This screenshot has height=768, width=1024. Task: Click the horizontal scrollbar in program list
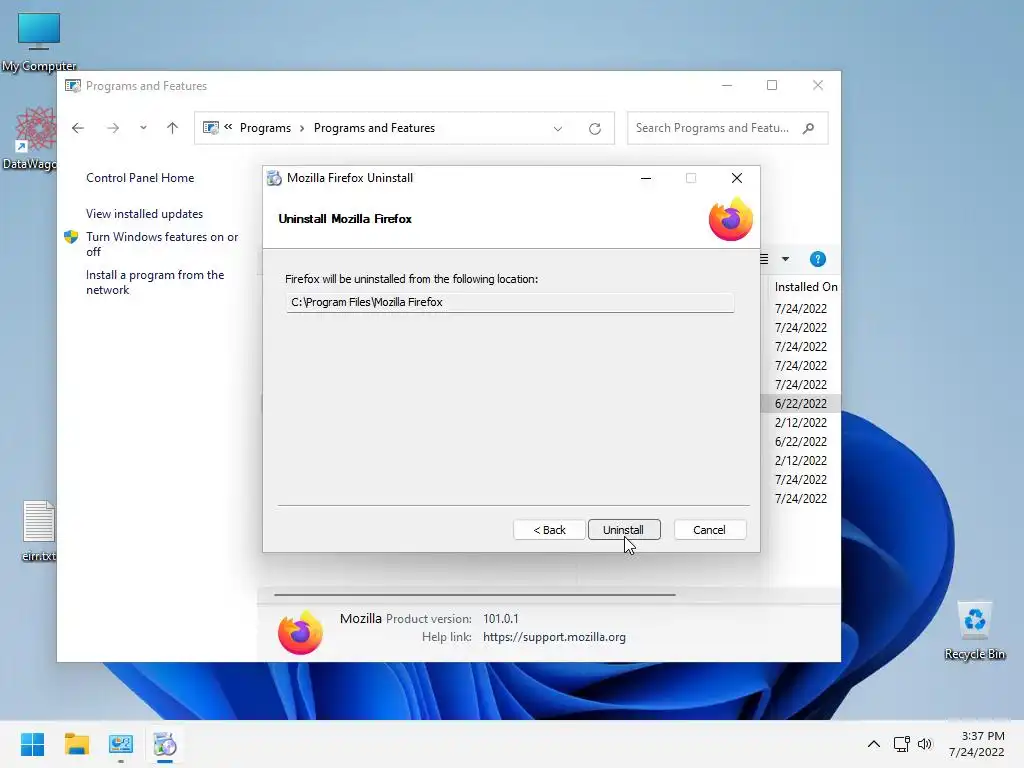click(474, 595)
